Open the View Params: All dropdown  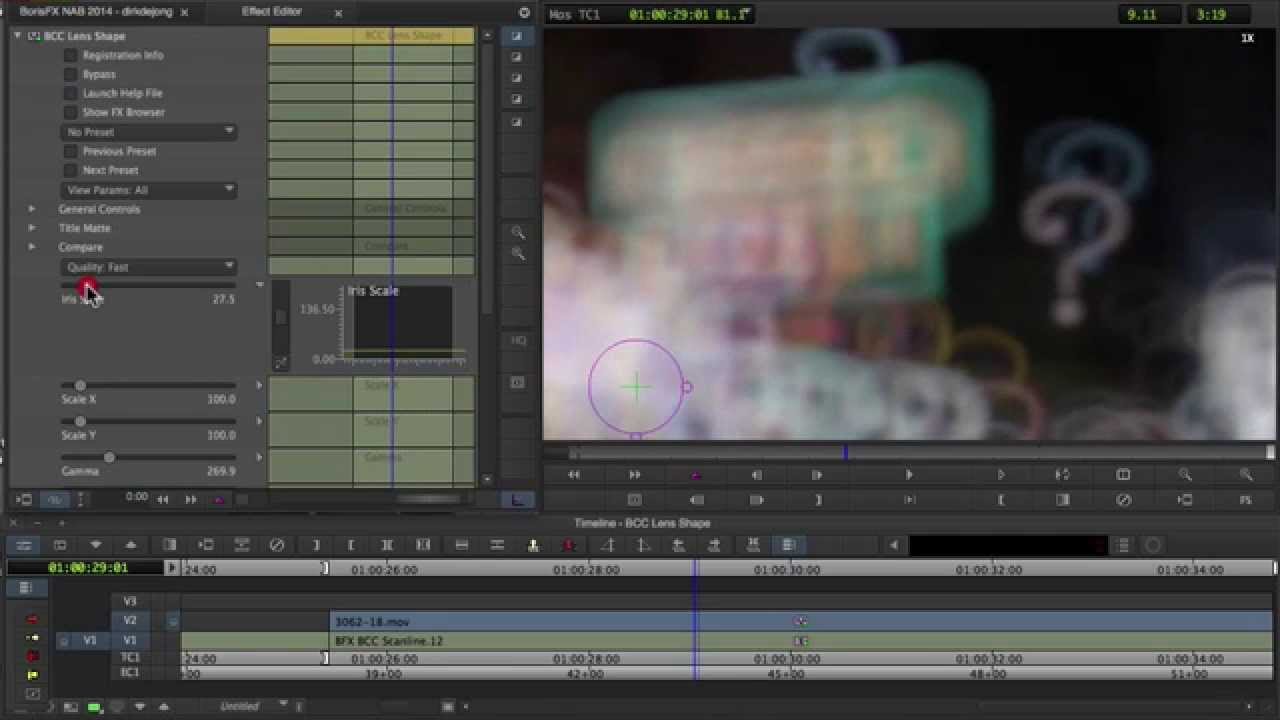click(148, 189)
